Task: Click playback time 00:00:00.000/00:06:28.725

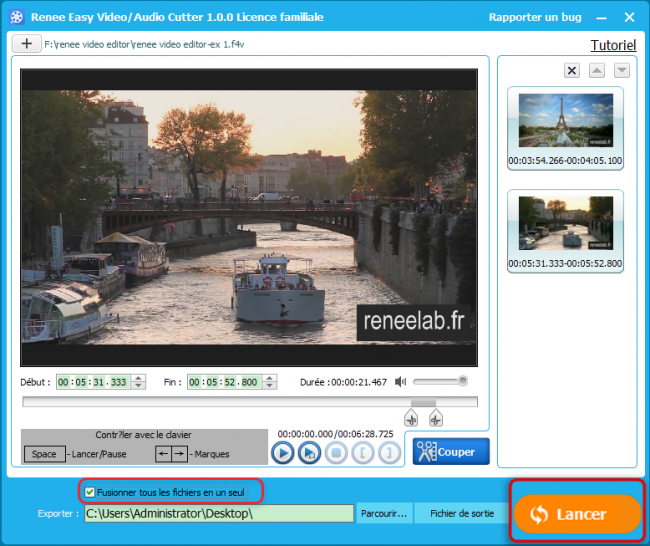Action: (335, 434)
